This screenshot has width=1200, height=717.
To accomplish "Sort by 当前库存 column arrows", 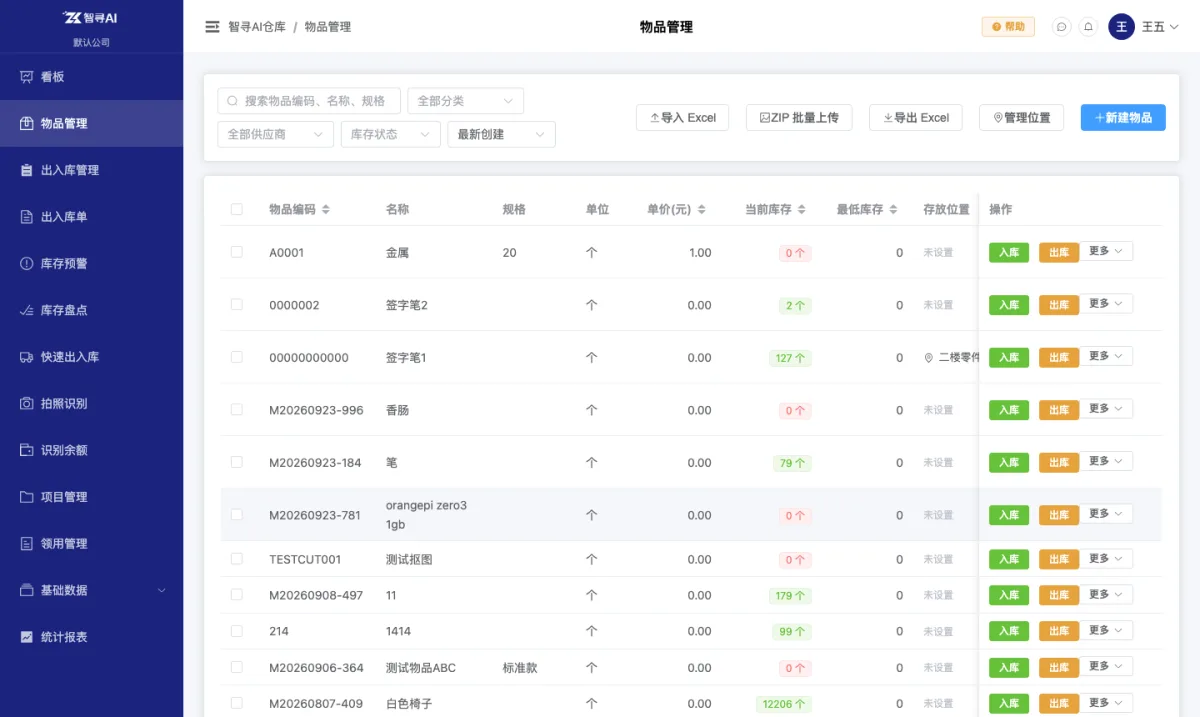I will click(x=801, y=210).
